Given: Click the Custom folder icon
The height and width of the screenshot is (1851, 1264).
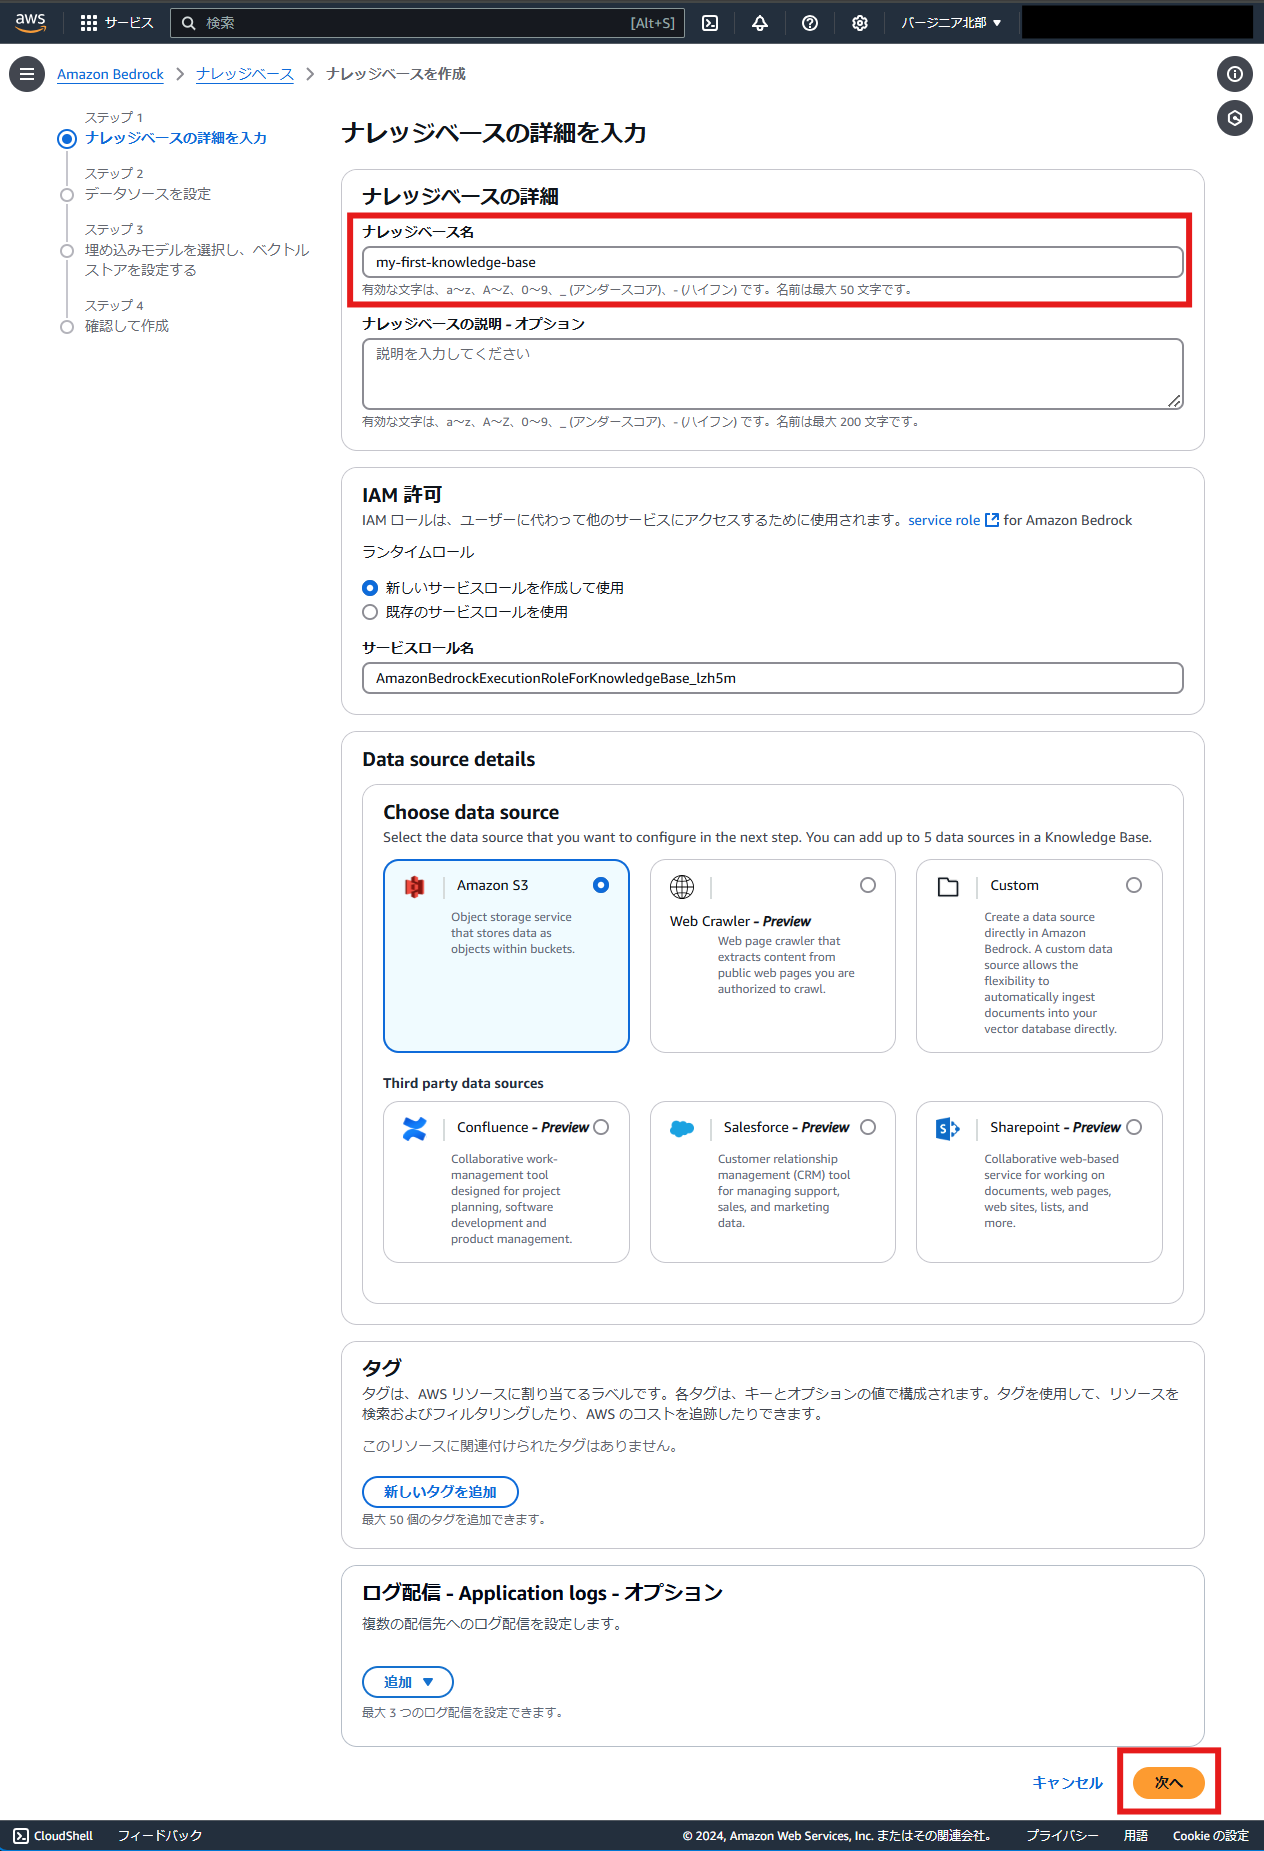Looking at the screenshot, I should pos(948,887).
